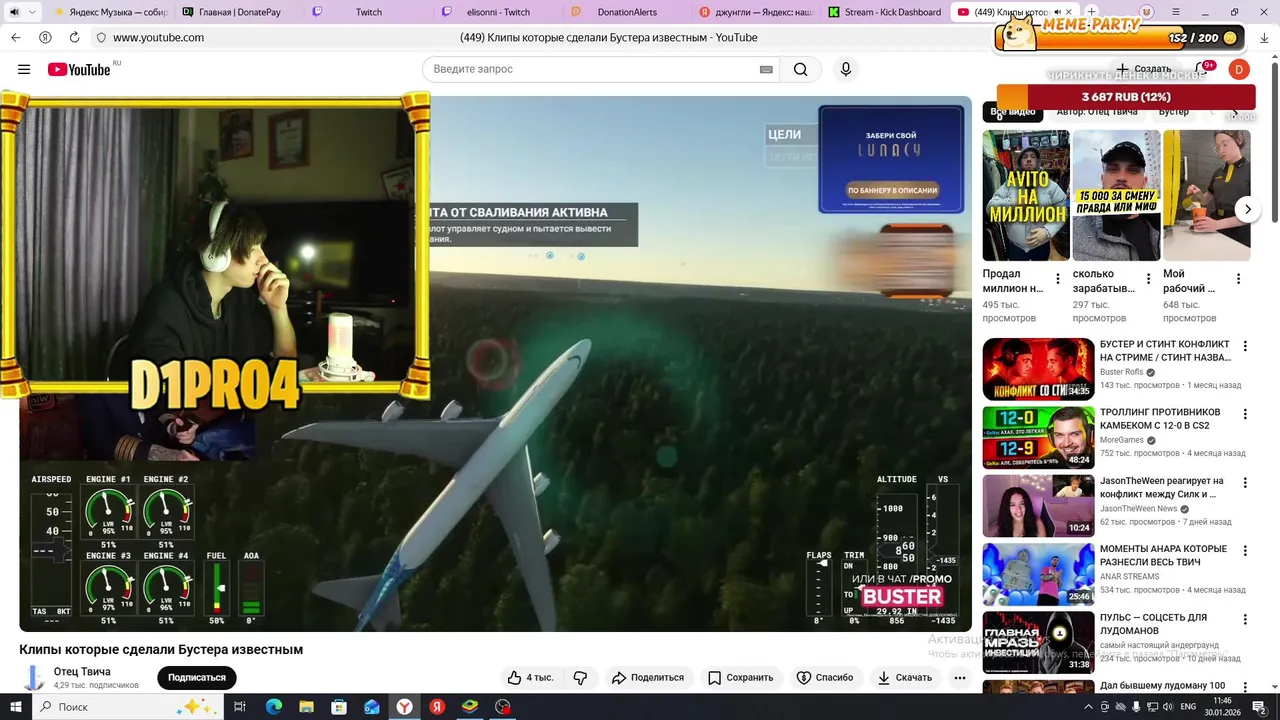Click the search magnifier button
The width and height of the screenshot is (1280, 720).
click(800, 69)
